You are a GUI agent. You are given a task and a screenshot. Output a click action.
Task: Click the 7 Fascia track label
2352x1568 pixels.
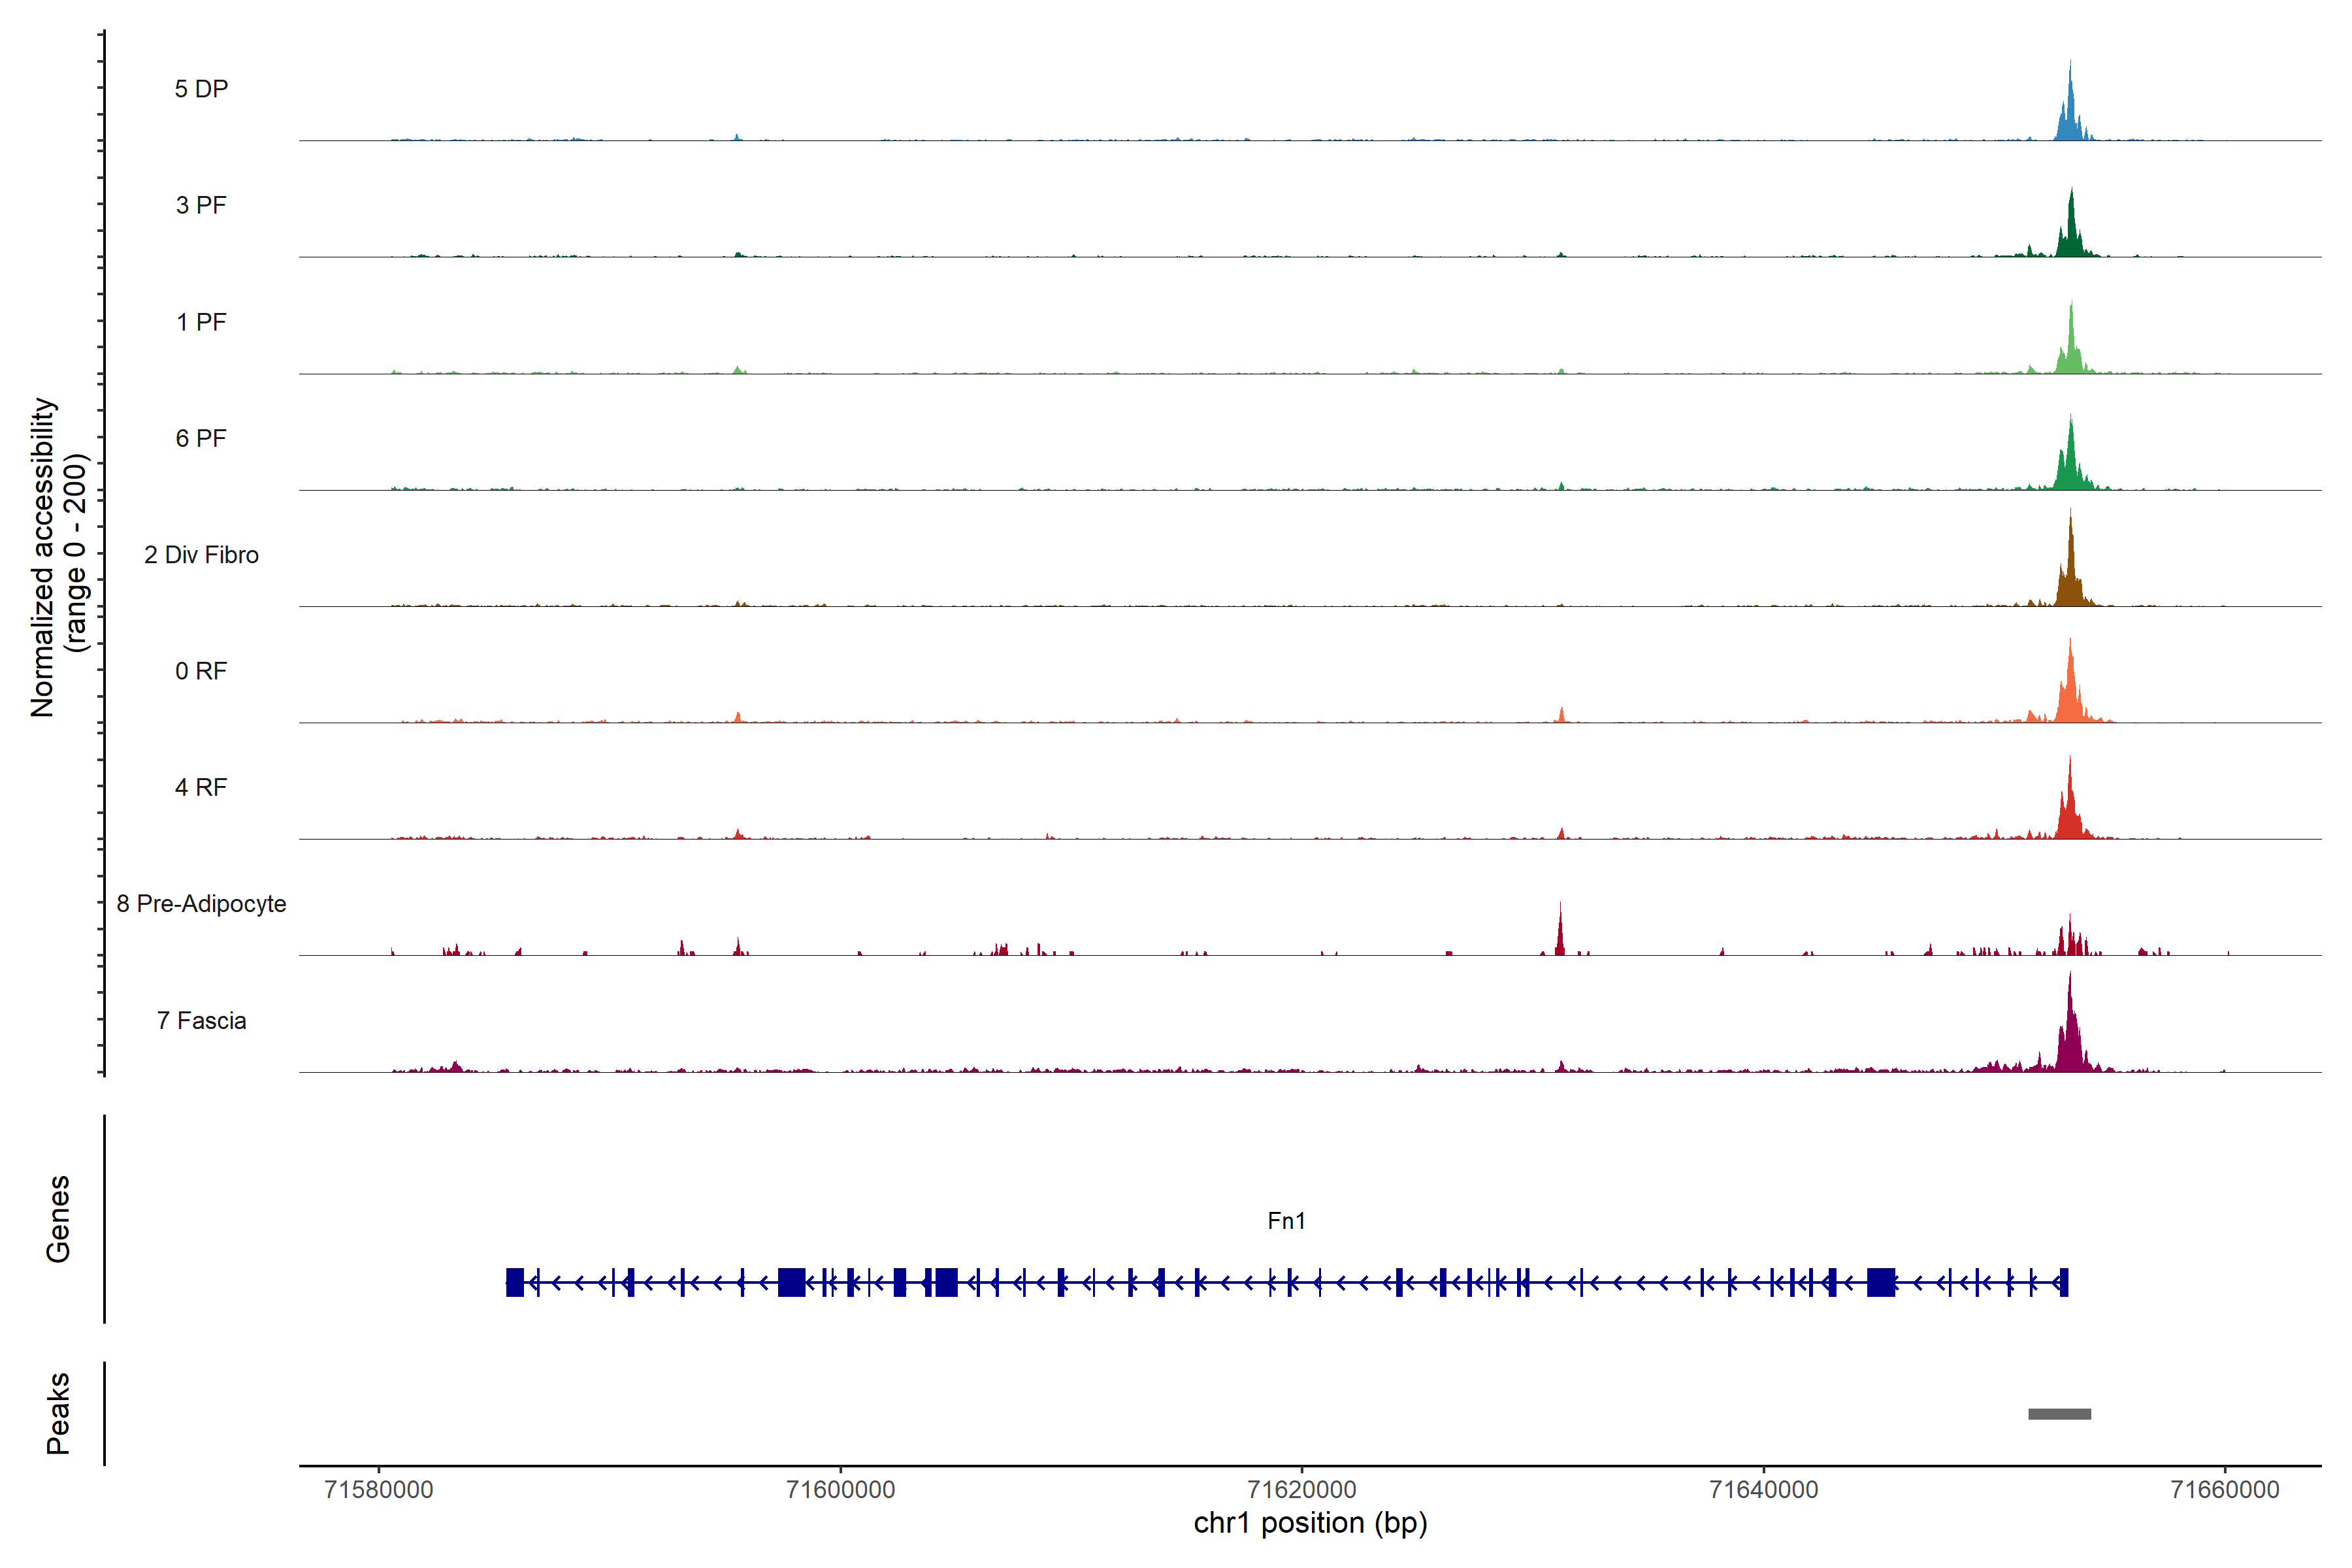point(201,1020)
